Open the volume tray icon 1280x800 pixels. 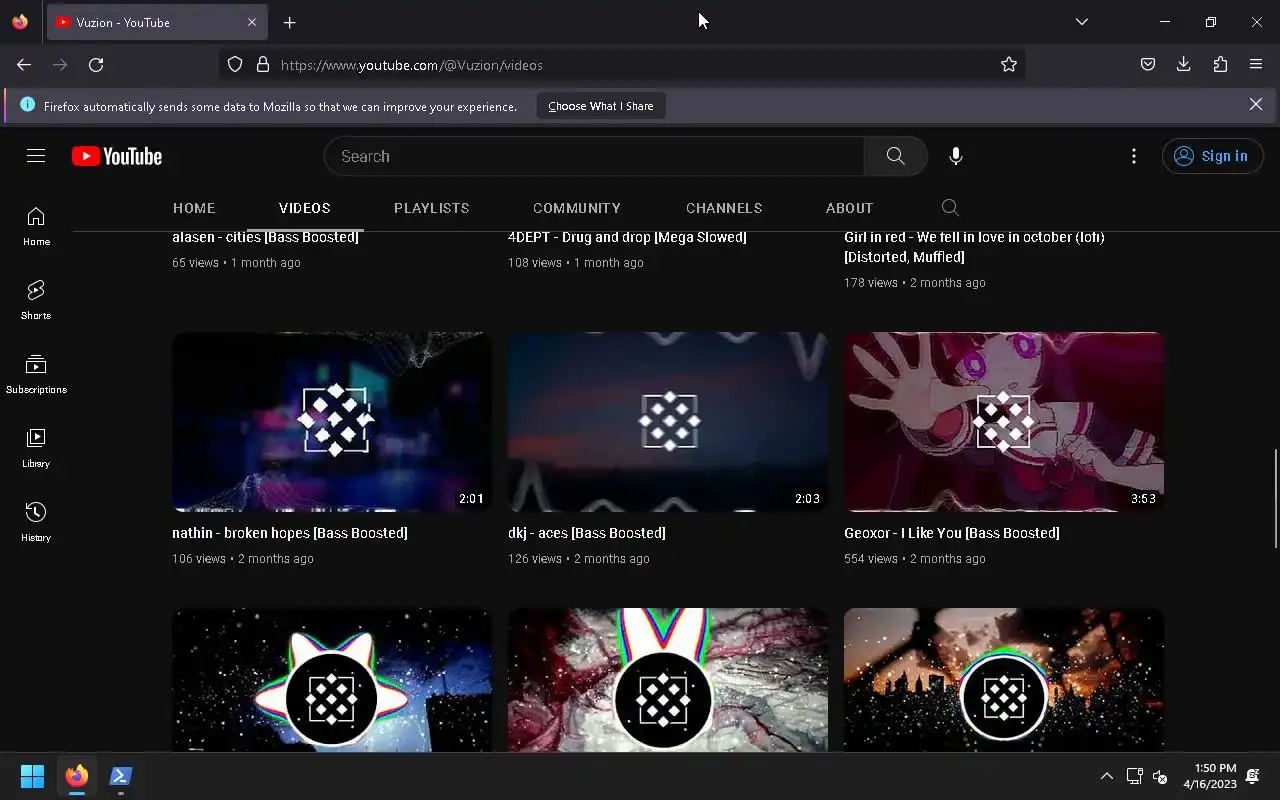tap(1160, 776)
